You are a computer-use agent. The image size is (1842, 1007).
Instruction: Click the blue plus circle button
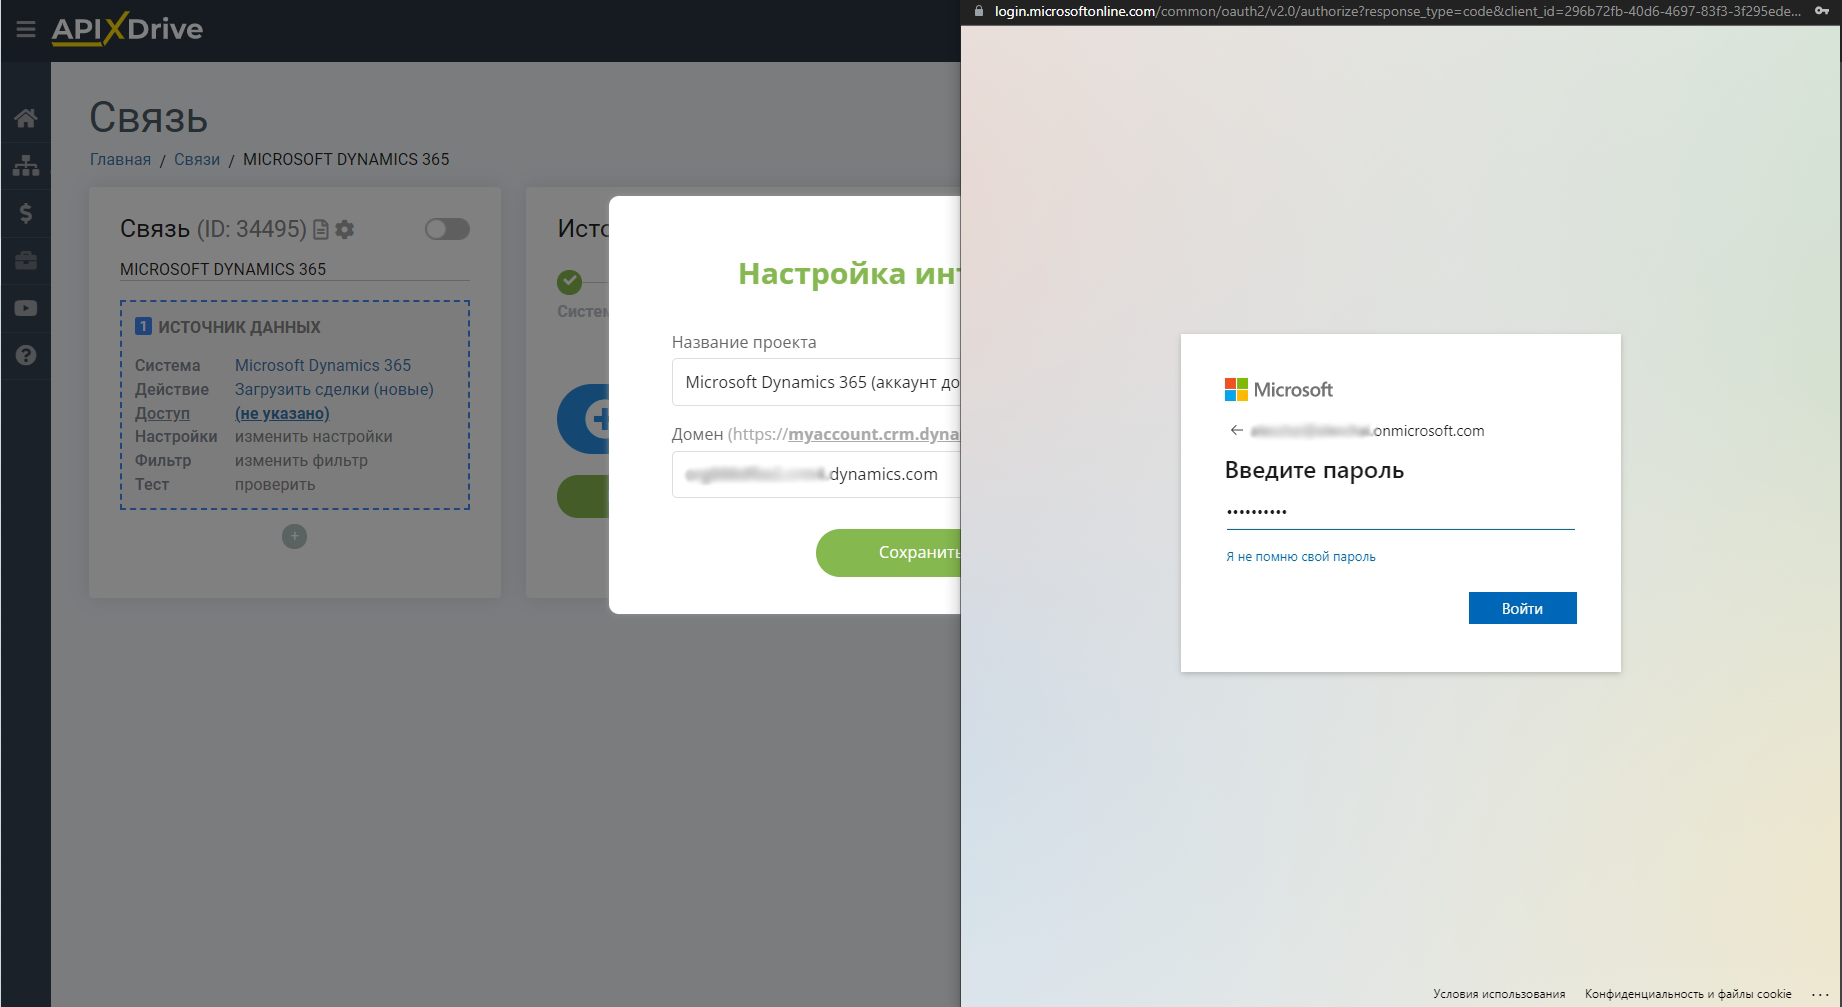(x=585, y=419)
